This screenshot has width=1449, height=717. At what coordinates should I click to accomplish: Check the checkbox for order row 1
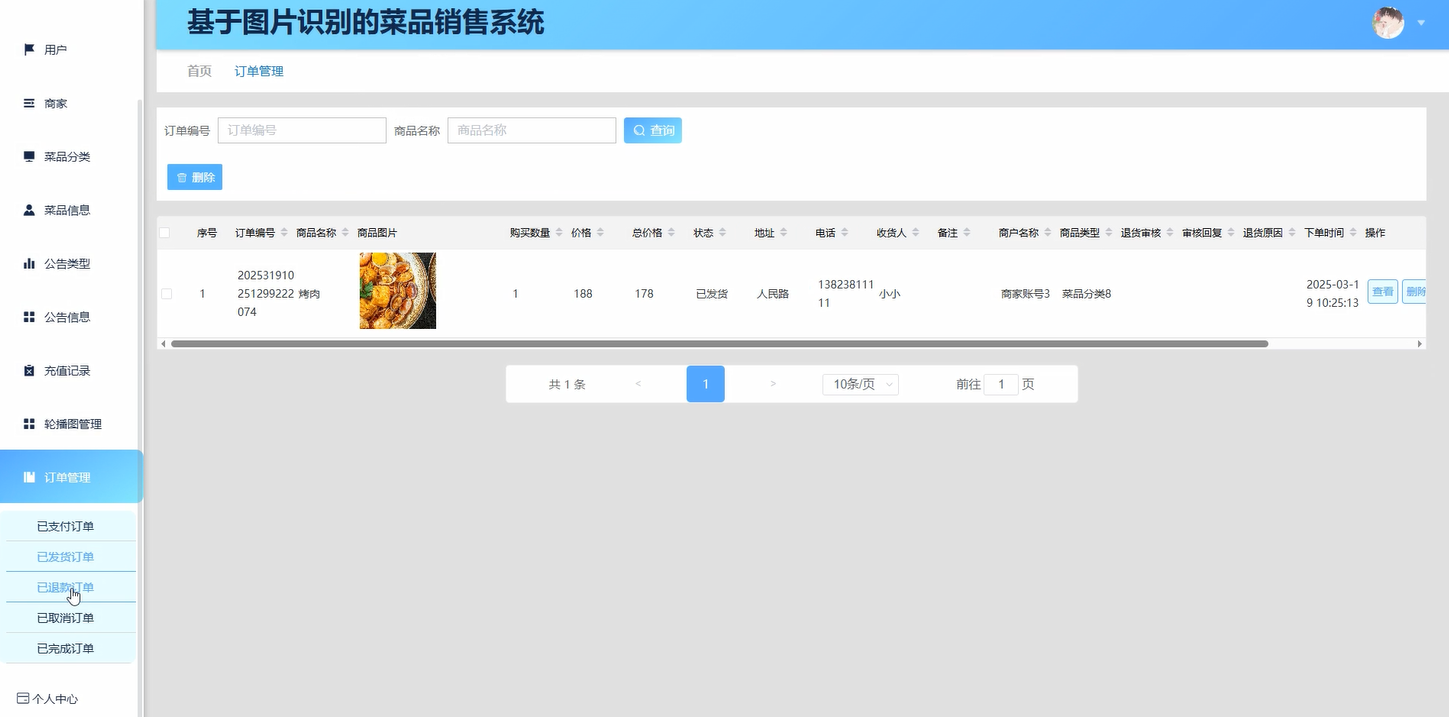tap(164, 293)
